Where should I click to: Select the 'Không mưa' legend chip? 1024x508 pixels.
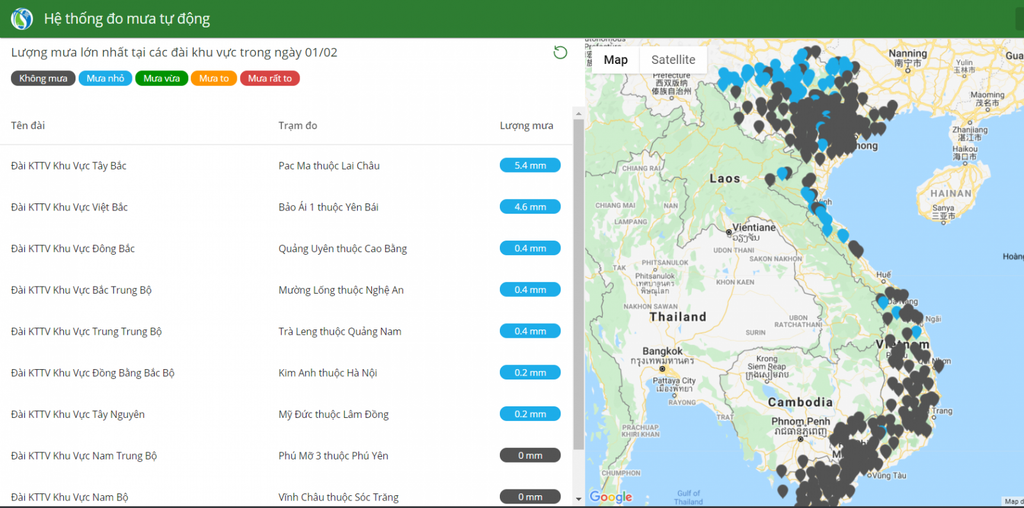43,78
